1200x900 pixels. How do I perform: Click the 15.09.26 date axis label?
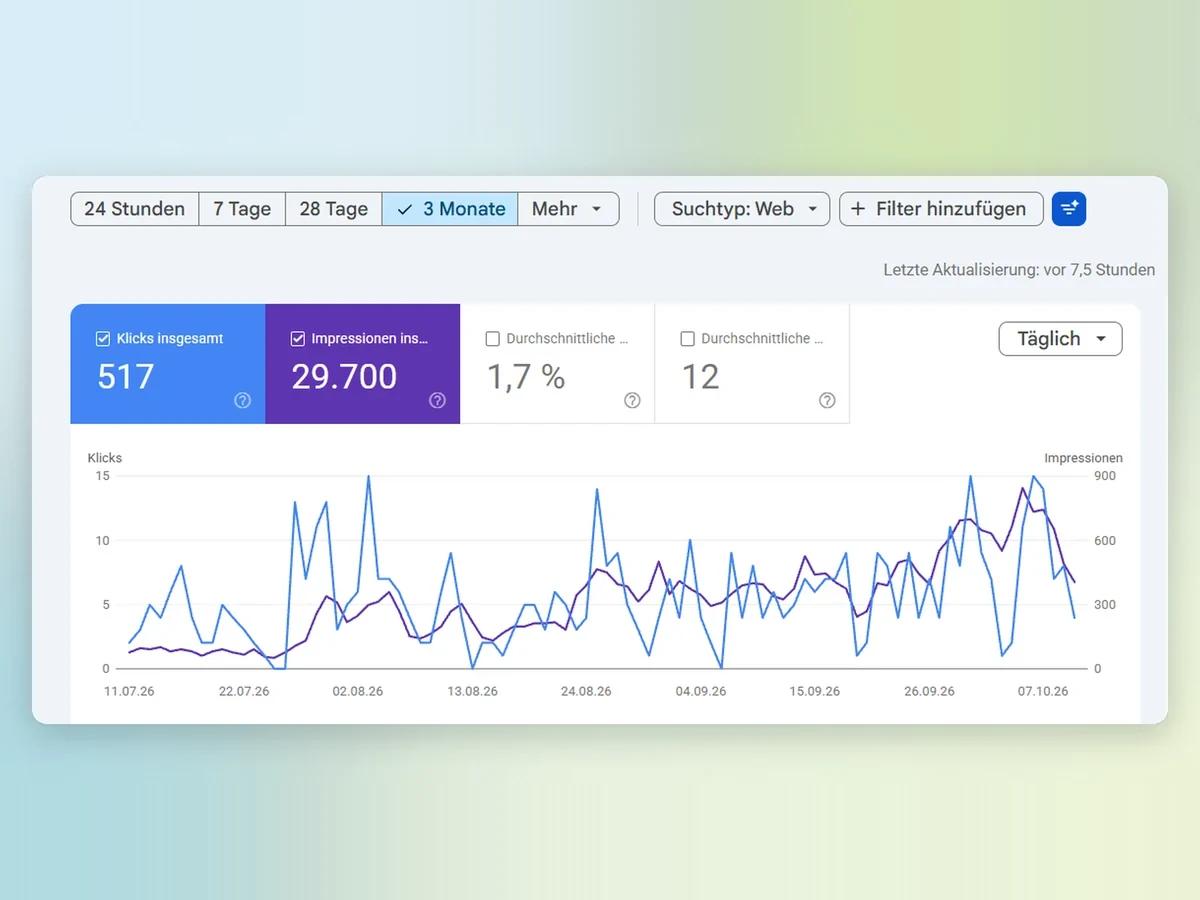[815, 691]
